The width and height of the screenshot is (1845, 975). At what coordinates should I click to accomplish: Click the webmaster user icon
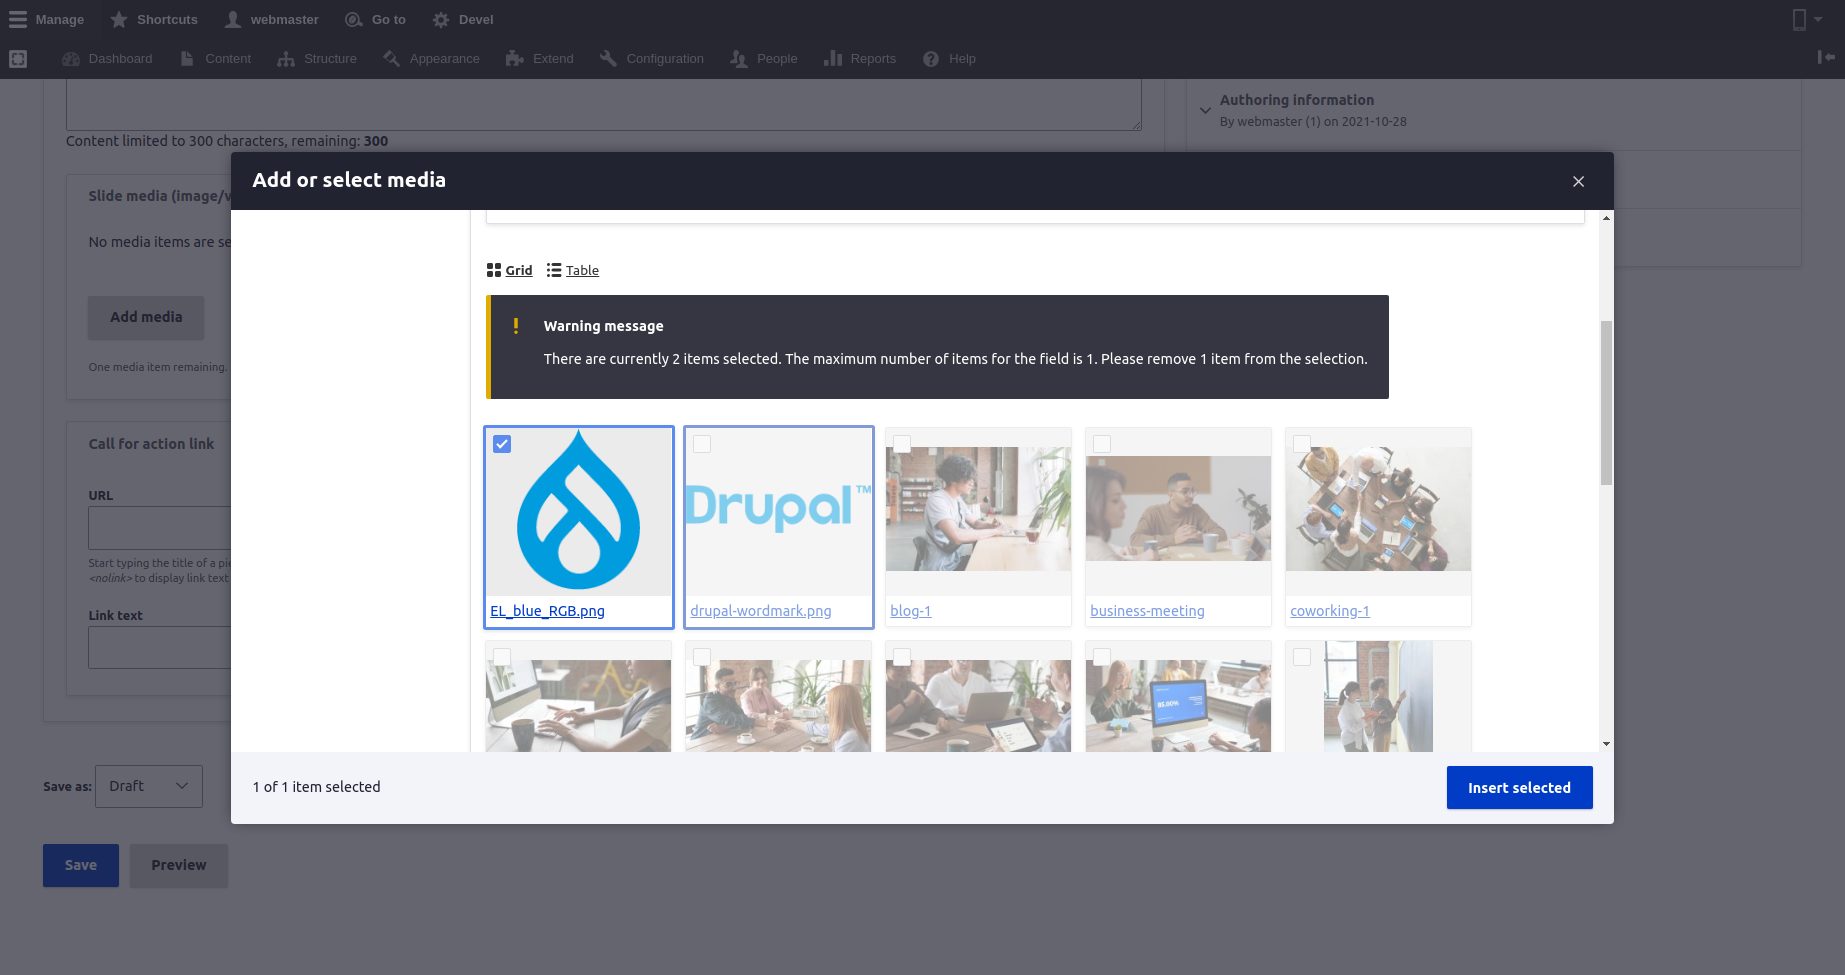233,20
